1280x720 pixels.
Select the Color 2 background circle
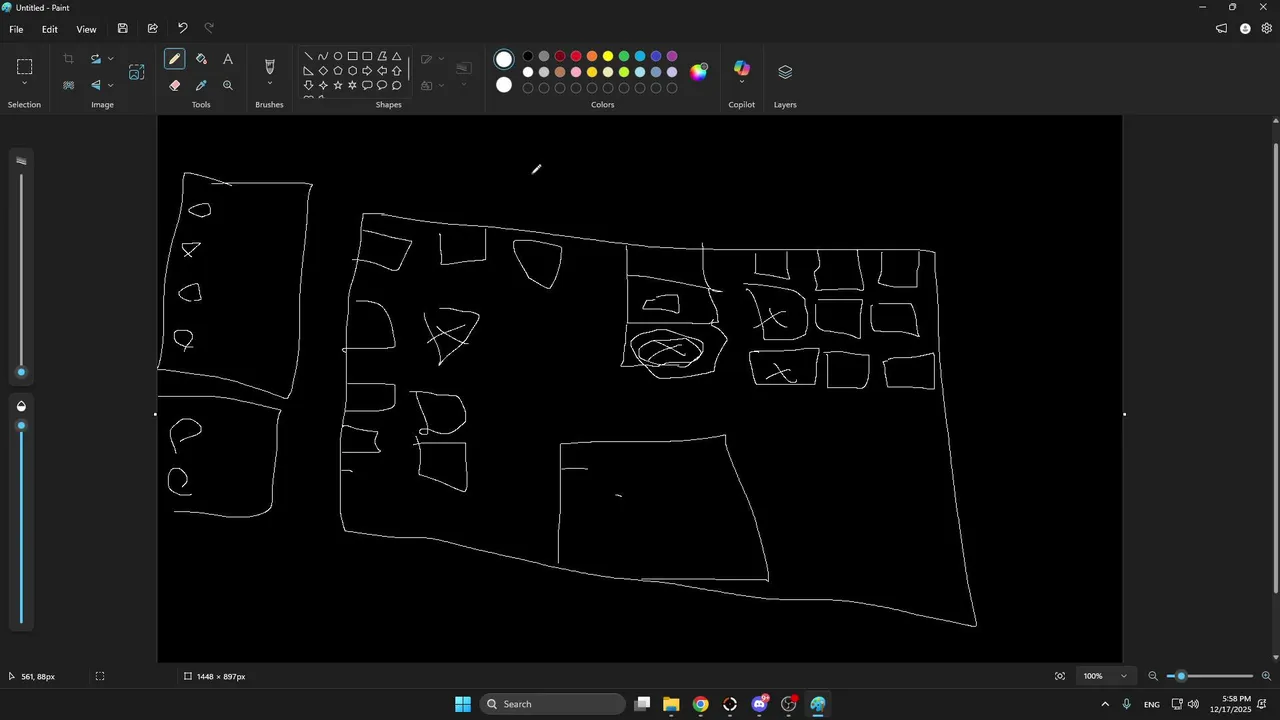504,85
